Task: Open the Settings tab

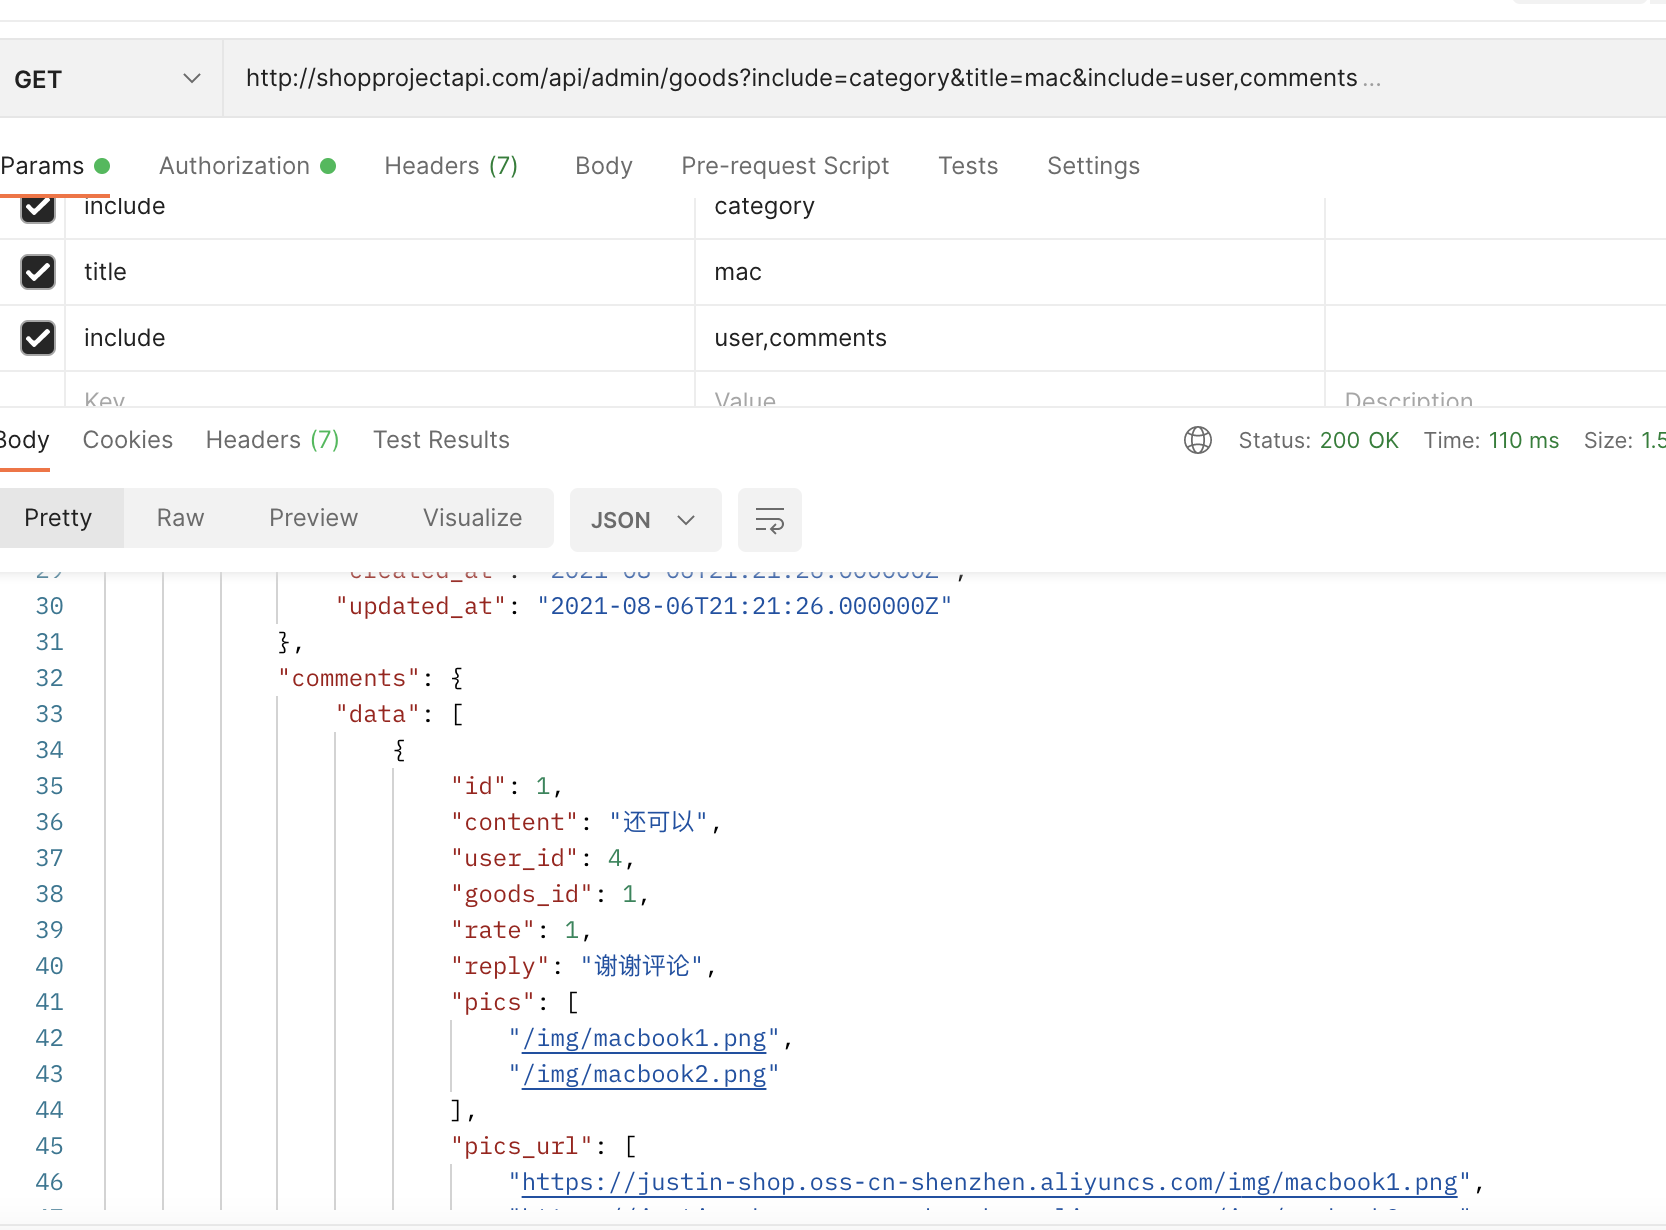Action: 1093,166
